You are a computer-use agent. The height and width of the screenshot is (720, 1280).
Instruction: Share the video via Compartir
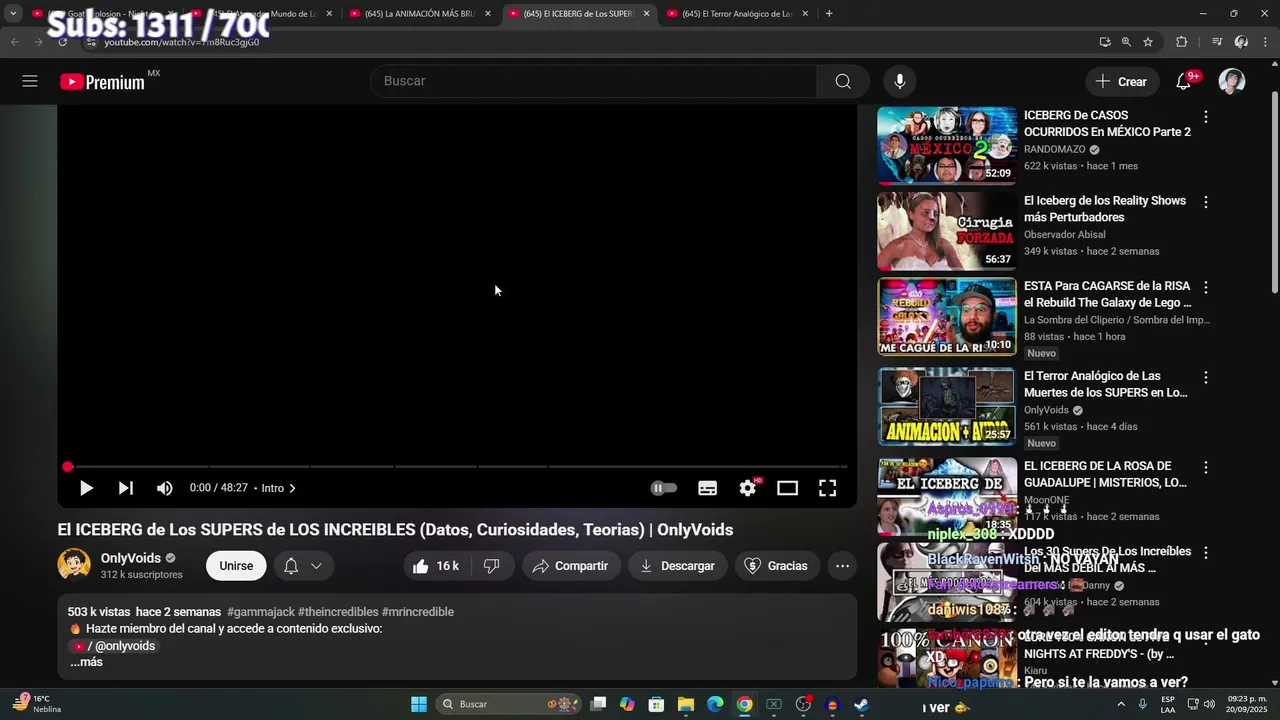click(570, 566)
